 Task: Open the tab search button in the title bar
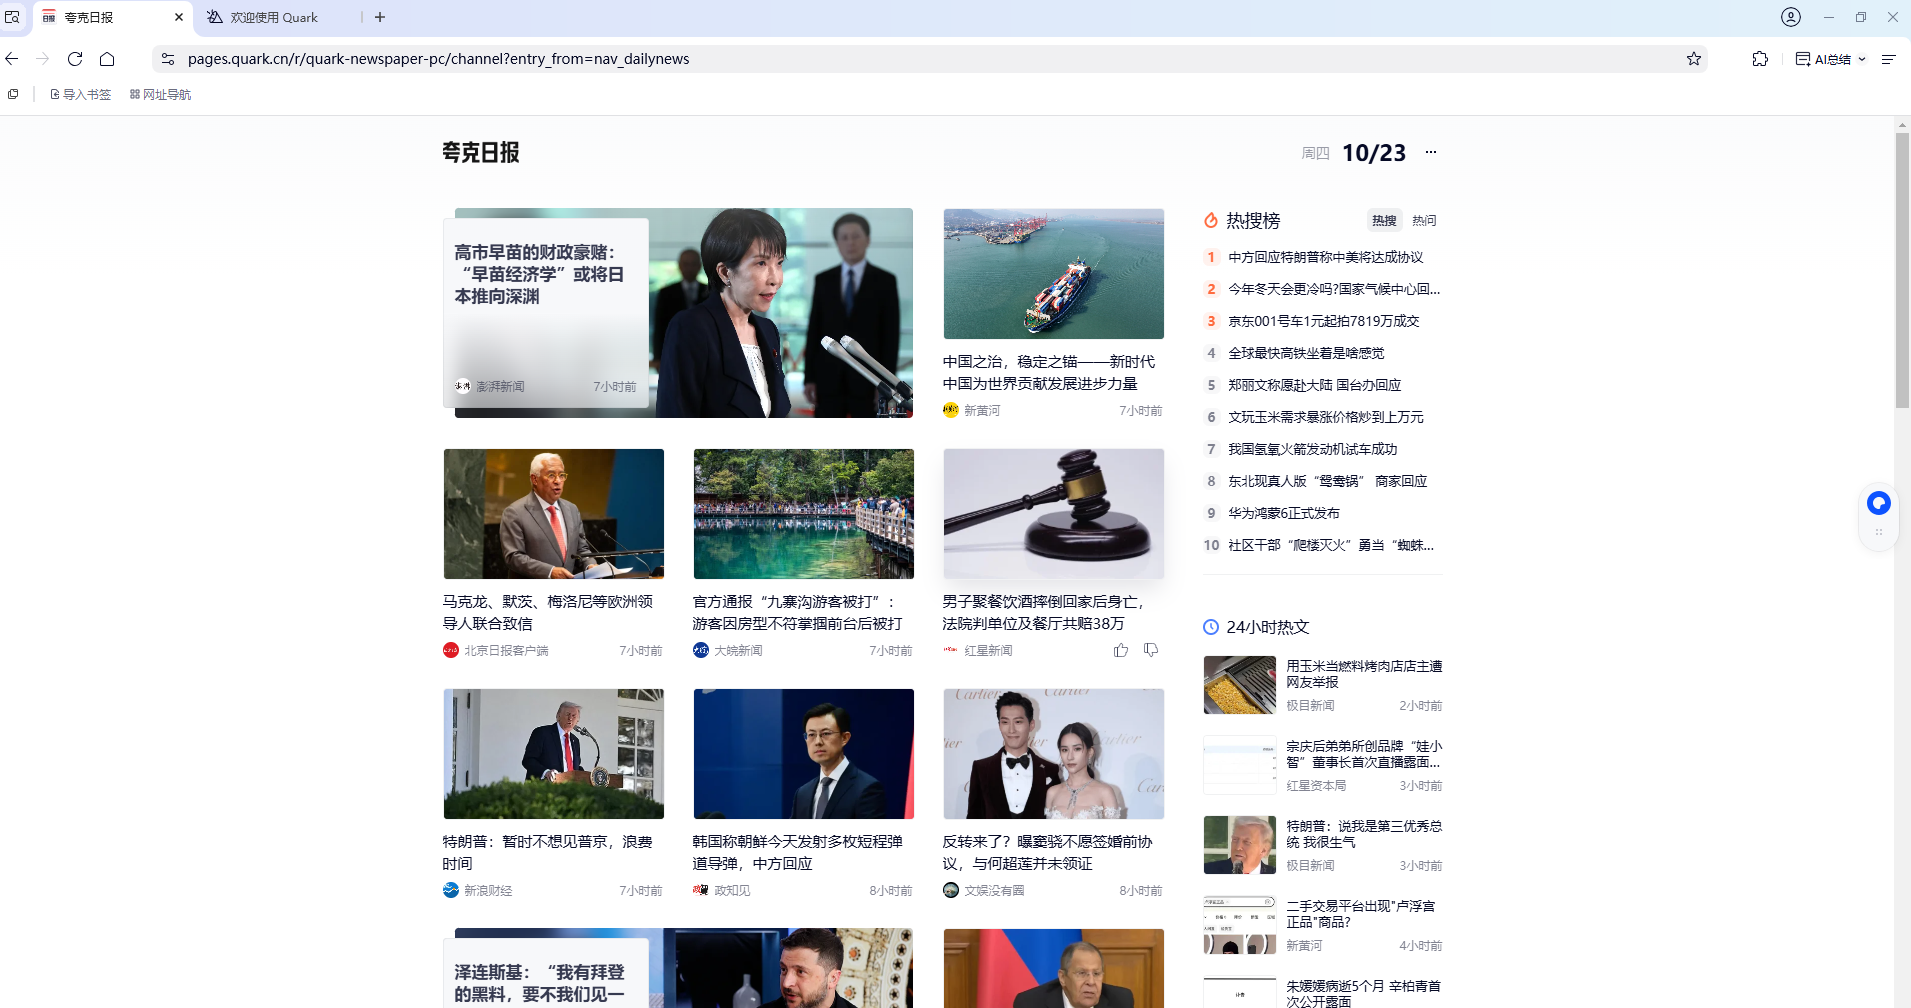pyautogui.click(x=12, y=17)
